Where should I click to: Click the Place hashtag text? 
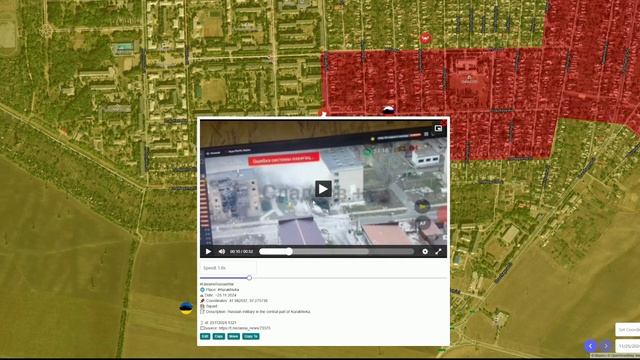pos(228,289)
